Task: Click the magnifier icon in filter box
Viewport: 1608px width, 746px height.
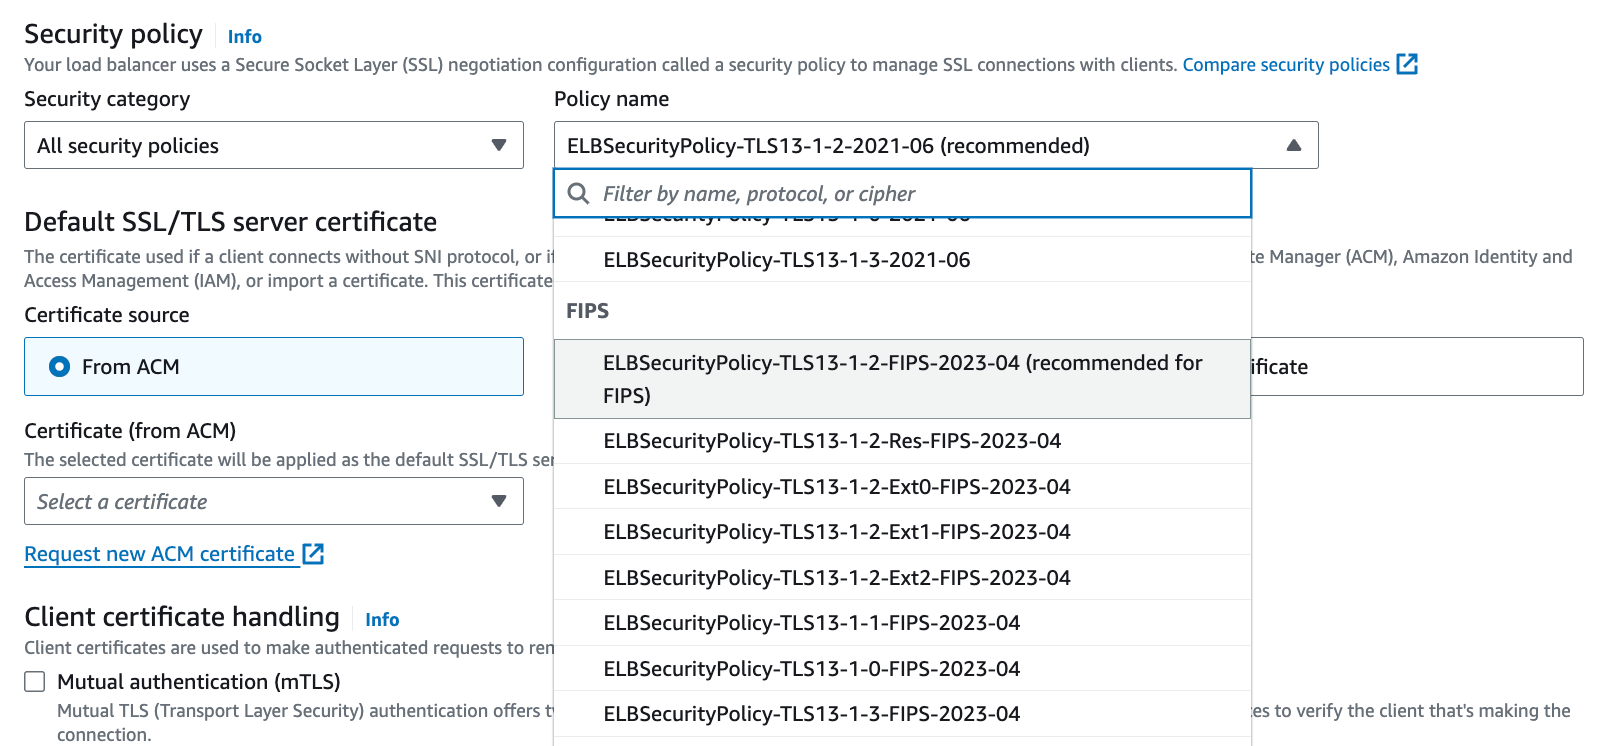Action: coord(578,193)
